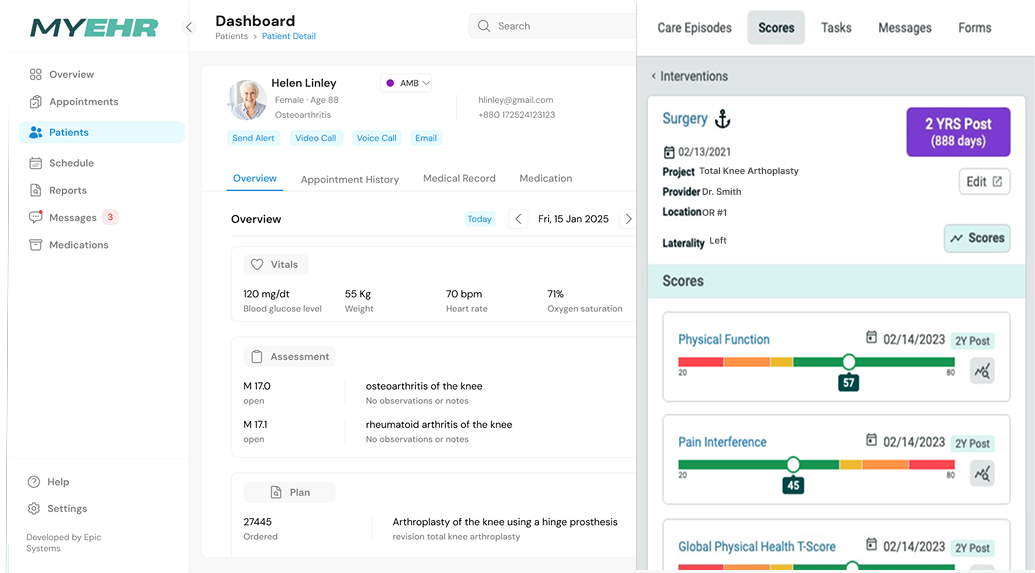Click the Messages badge showing 3
This screenshot has width=1035, height=573.
[110, 217]
